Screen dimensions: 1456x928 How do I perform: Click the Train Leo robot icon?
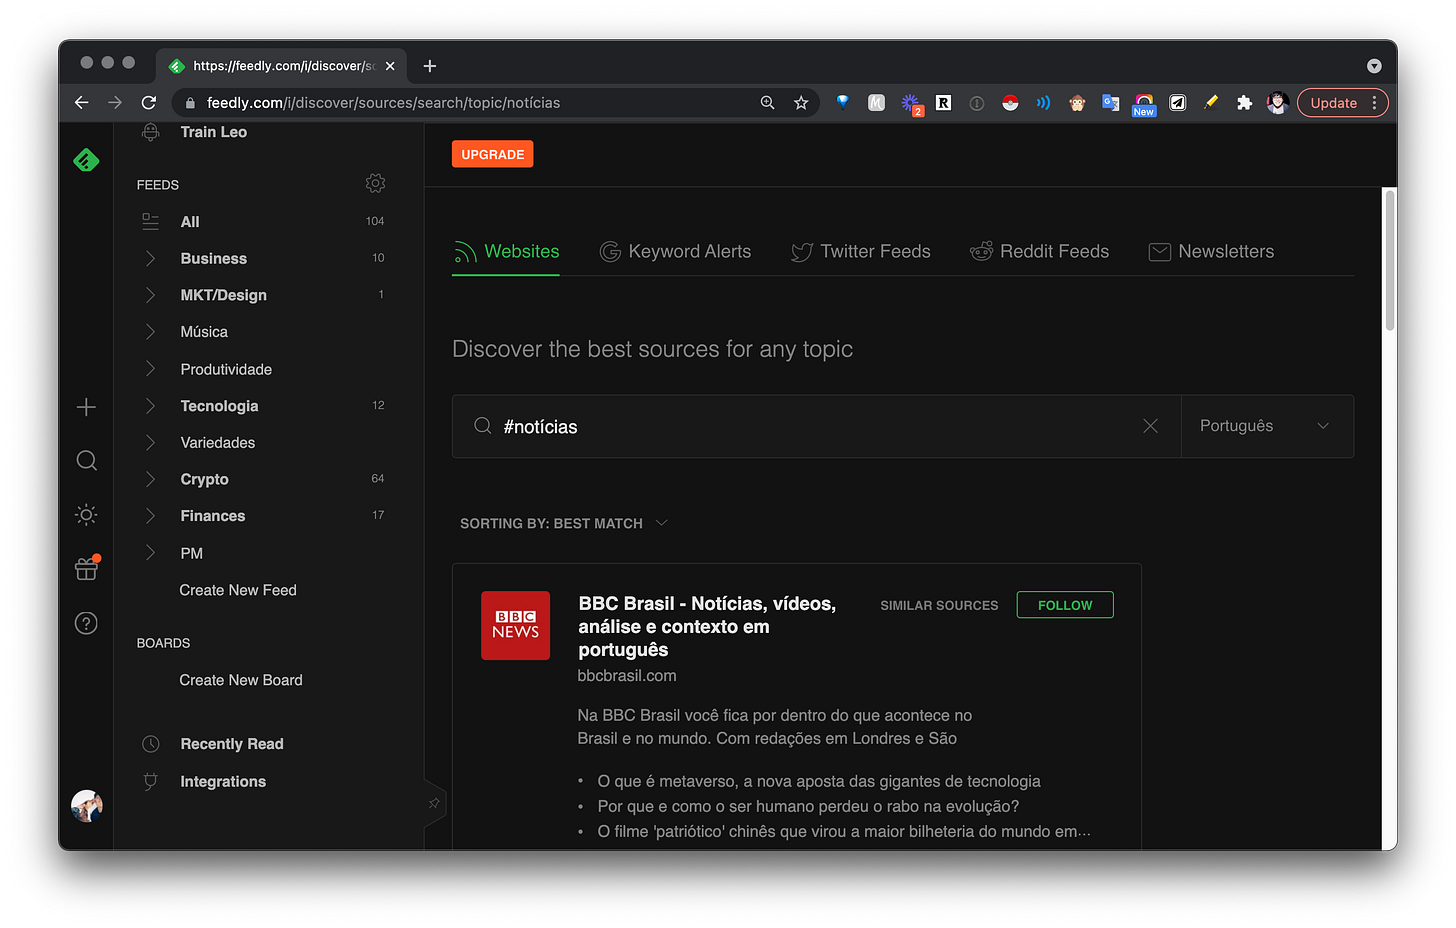tap(151, 132)
